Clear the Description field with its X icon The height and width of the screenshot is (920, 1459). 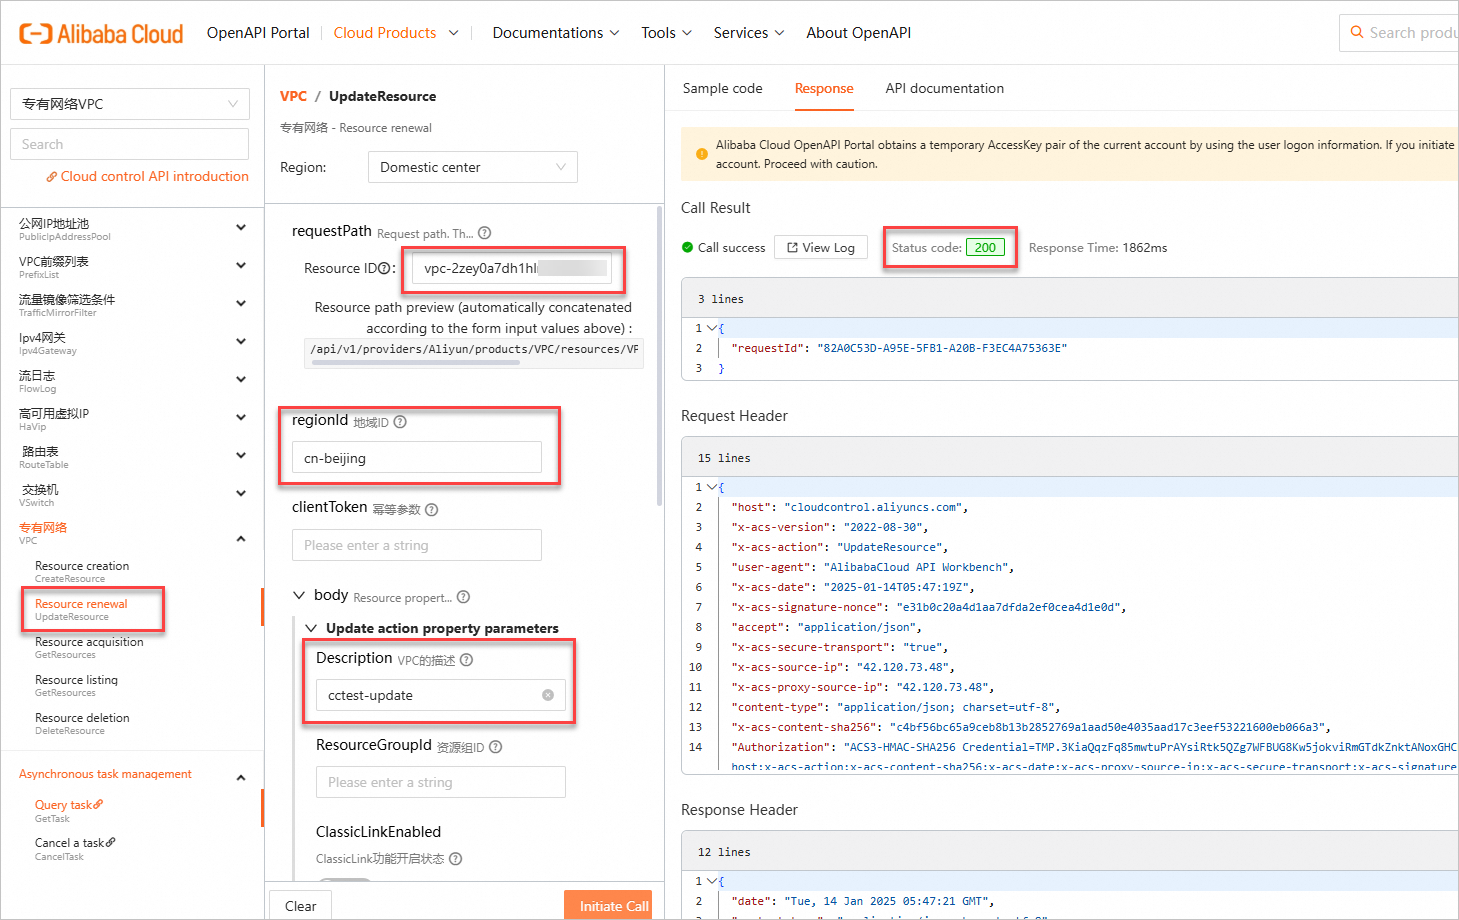[x=548, y=695]
